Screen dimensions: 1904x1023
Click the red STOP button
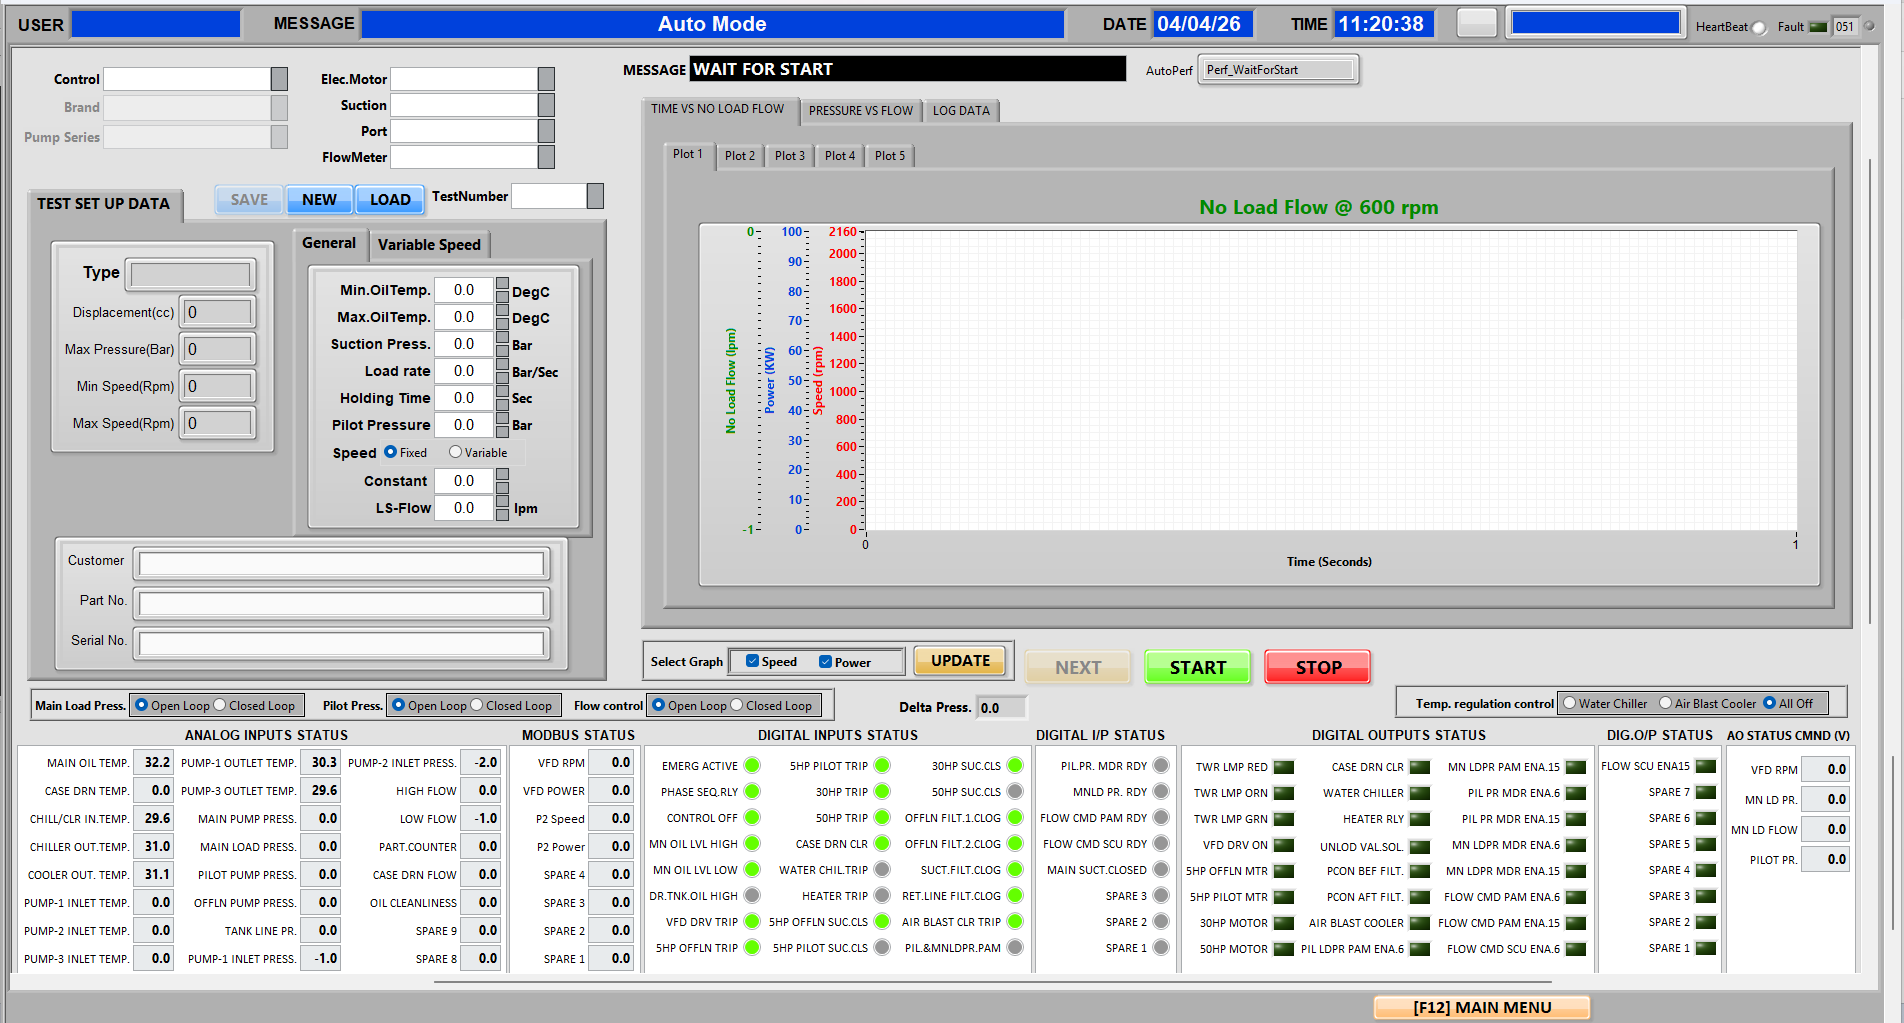1318,667
